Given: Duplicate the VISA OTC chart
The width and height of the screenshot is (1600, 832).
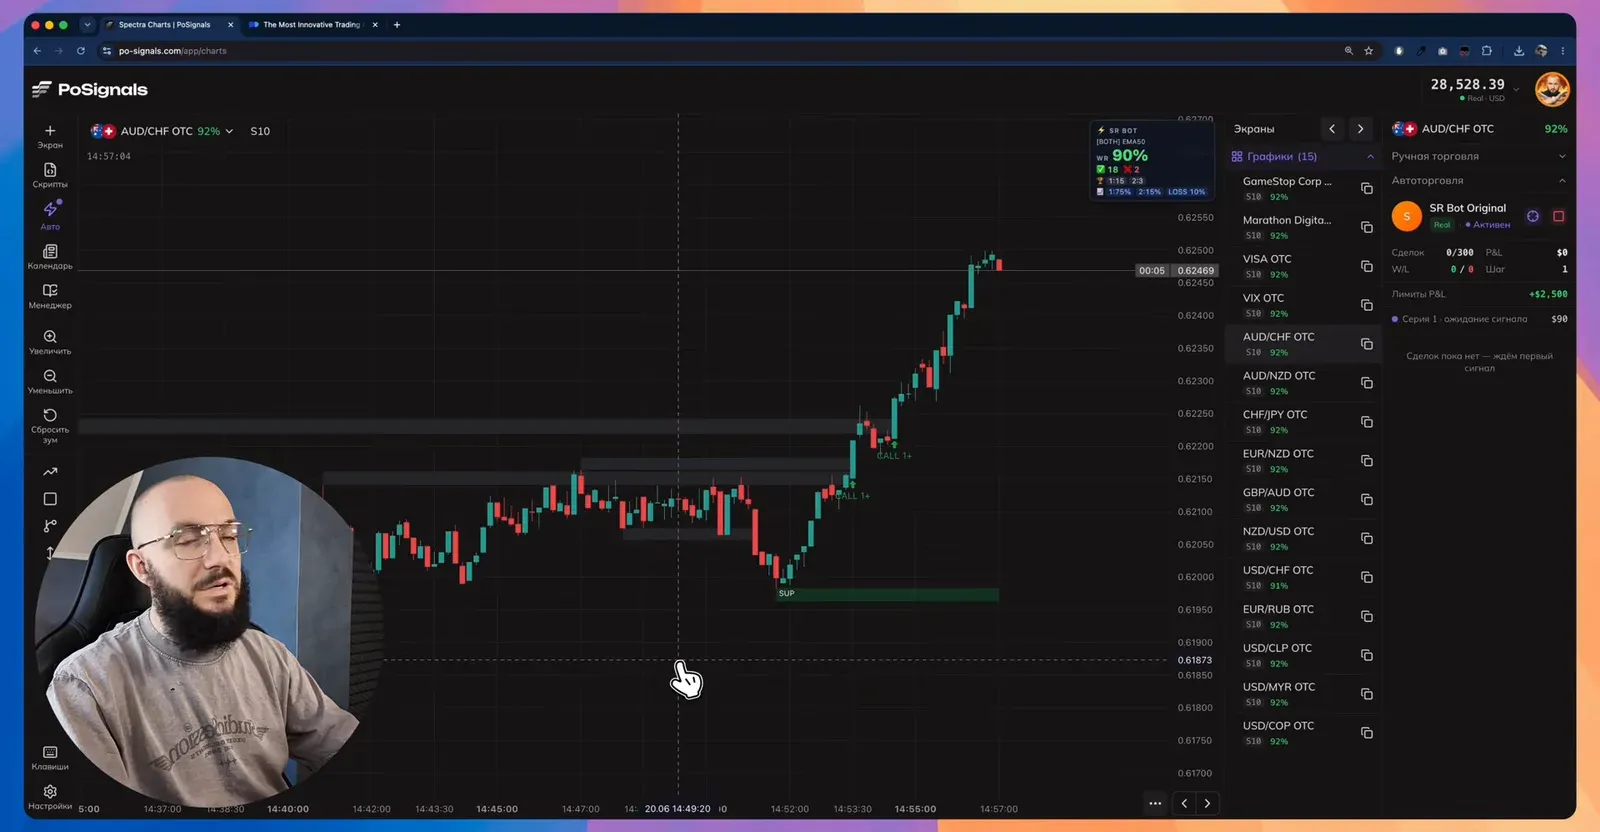Looking at the screenshot, I should click(1367, 266).
